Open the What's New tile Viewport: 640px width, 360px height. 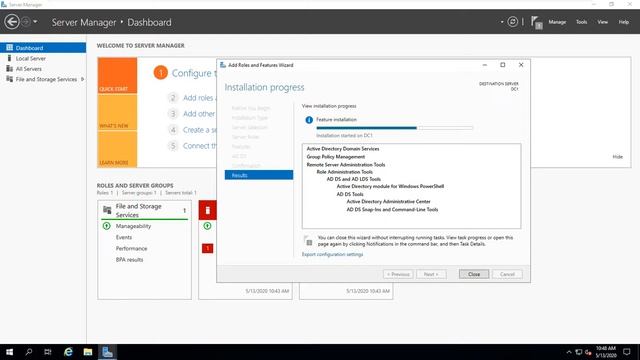pos(117,112)
